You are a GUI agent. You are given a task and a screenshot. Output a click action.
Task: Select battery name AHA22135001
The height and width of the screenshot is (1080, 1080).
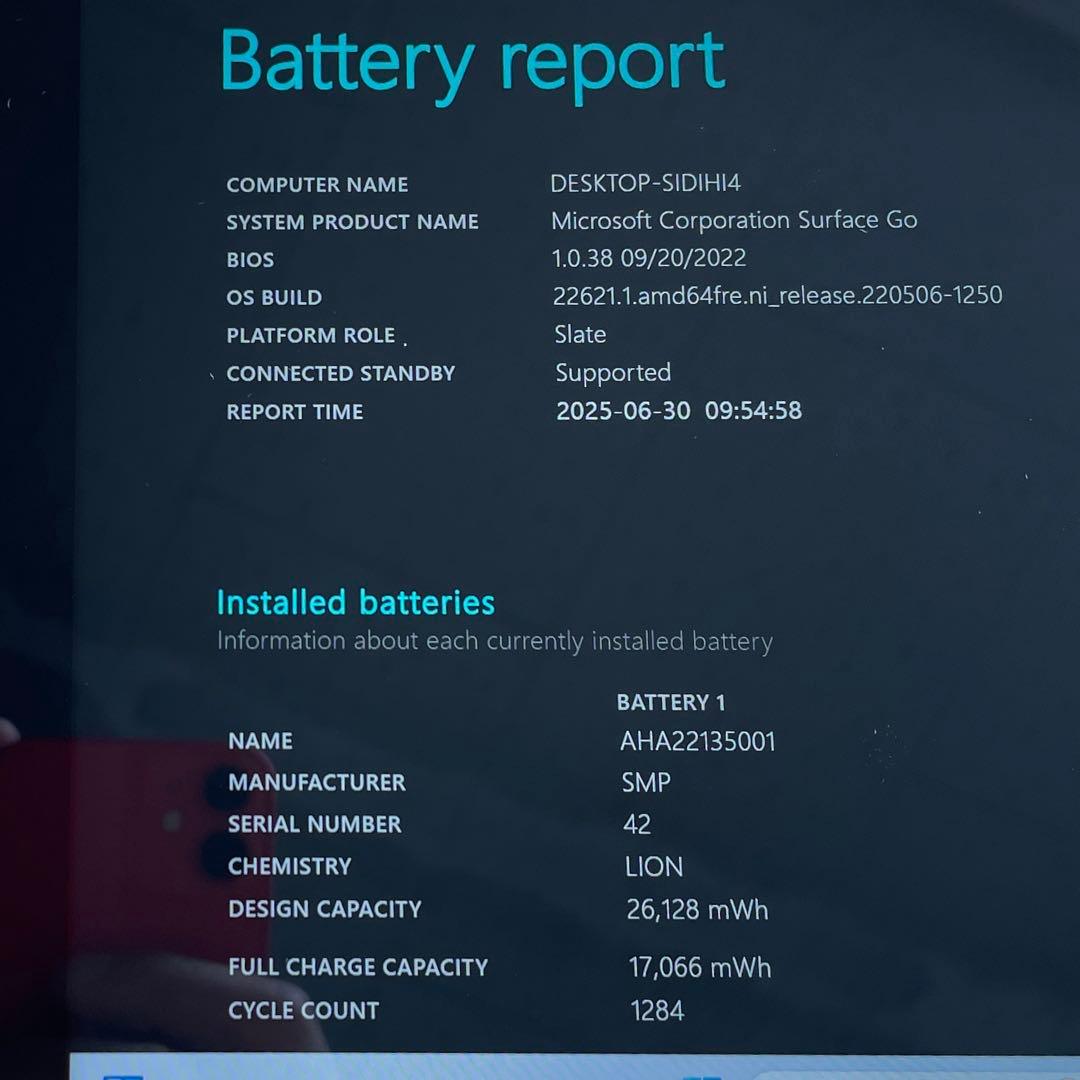[x=697, y=742]
